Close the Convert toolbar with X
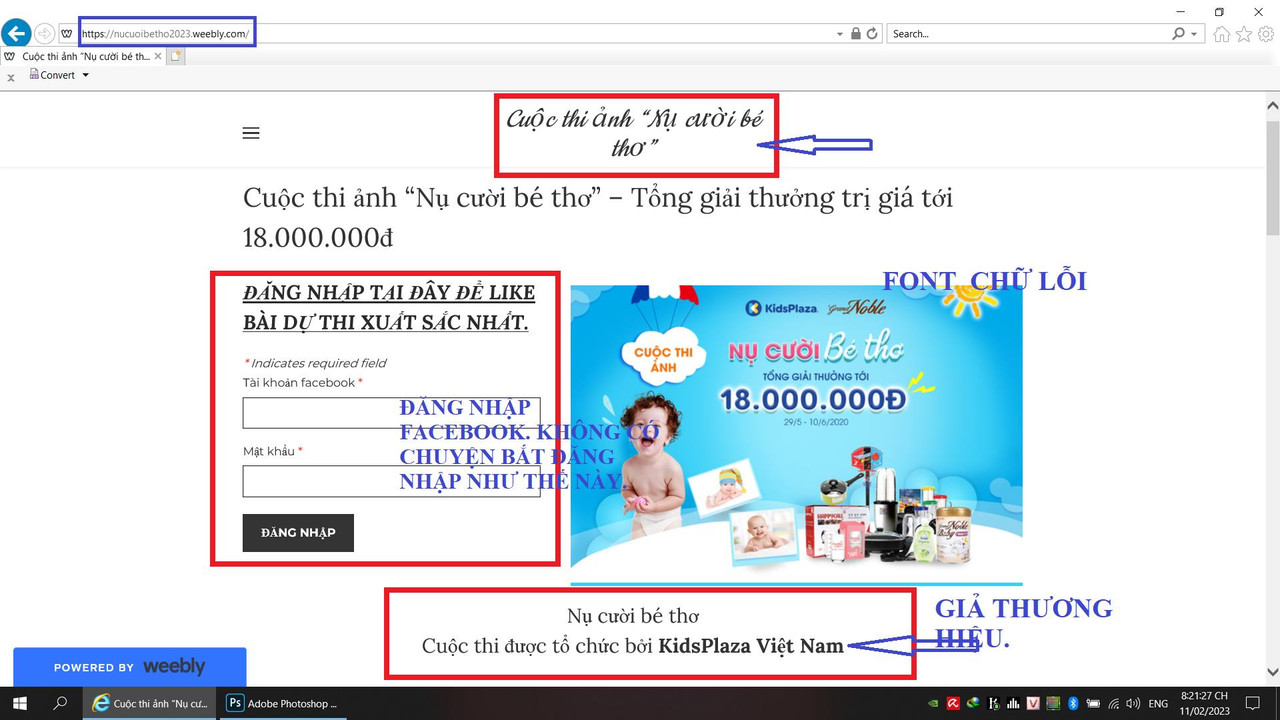 tap(11, 77)
